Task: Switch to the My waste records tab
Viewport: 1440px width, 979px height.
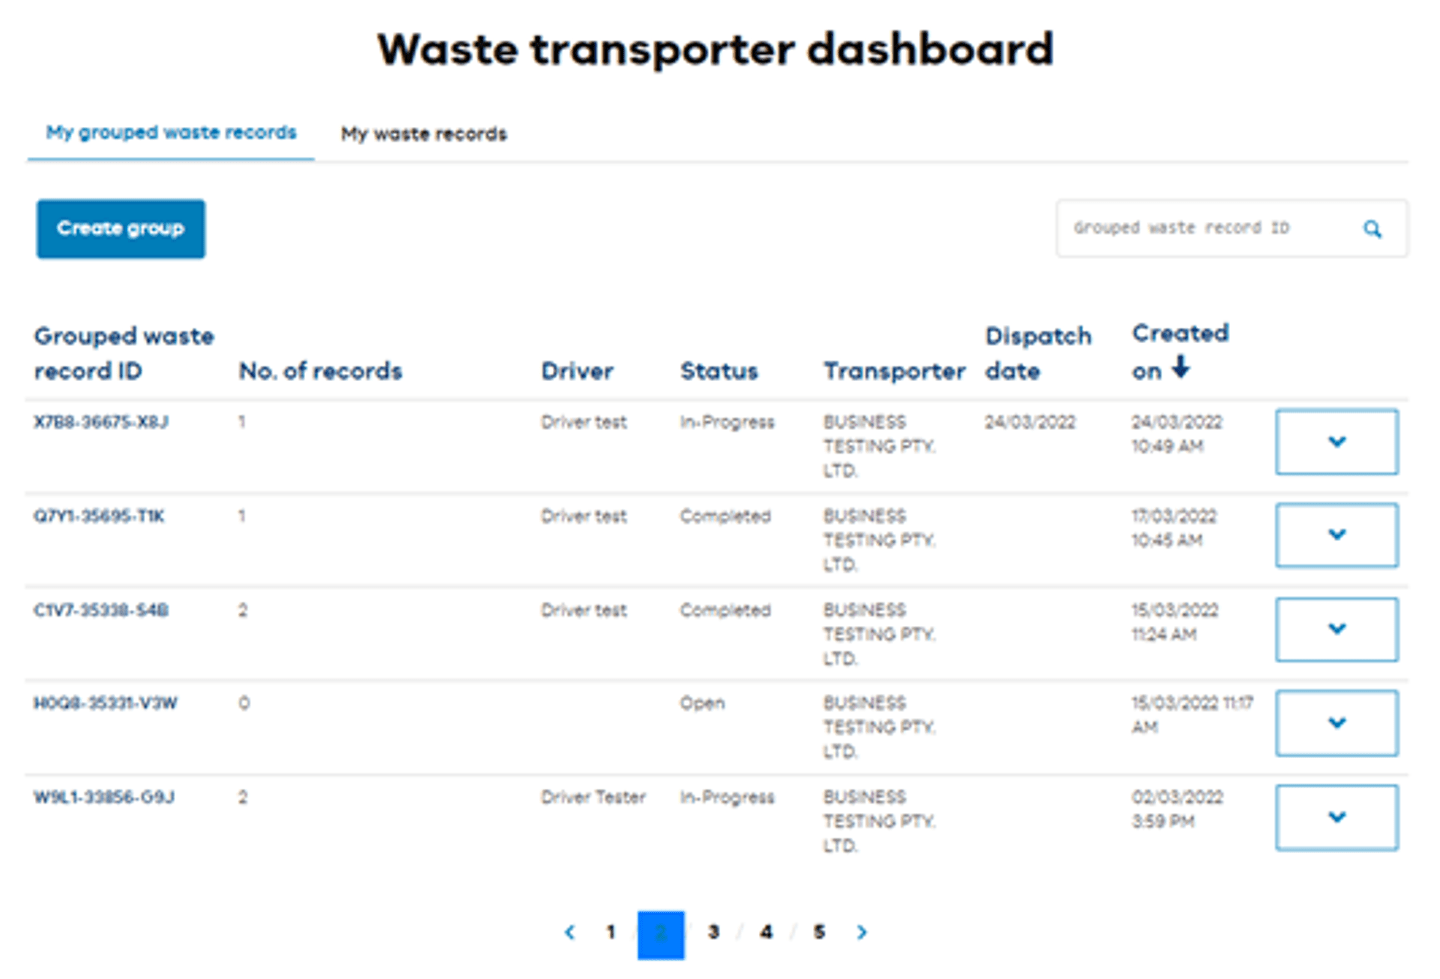Action: [x=423, y=133]
